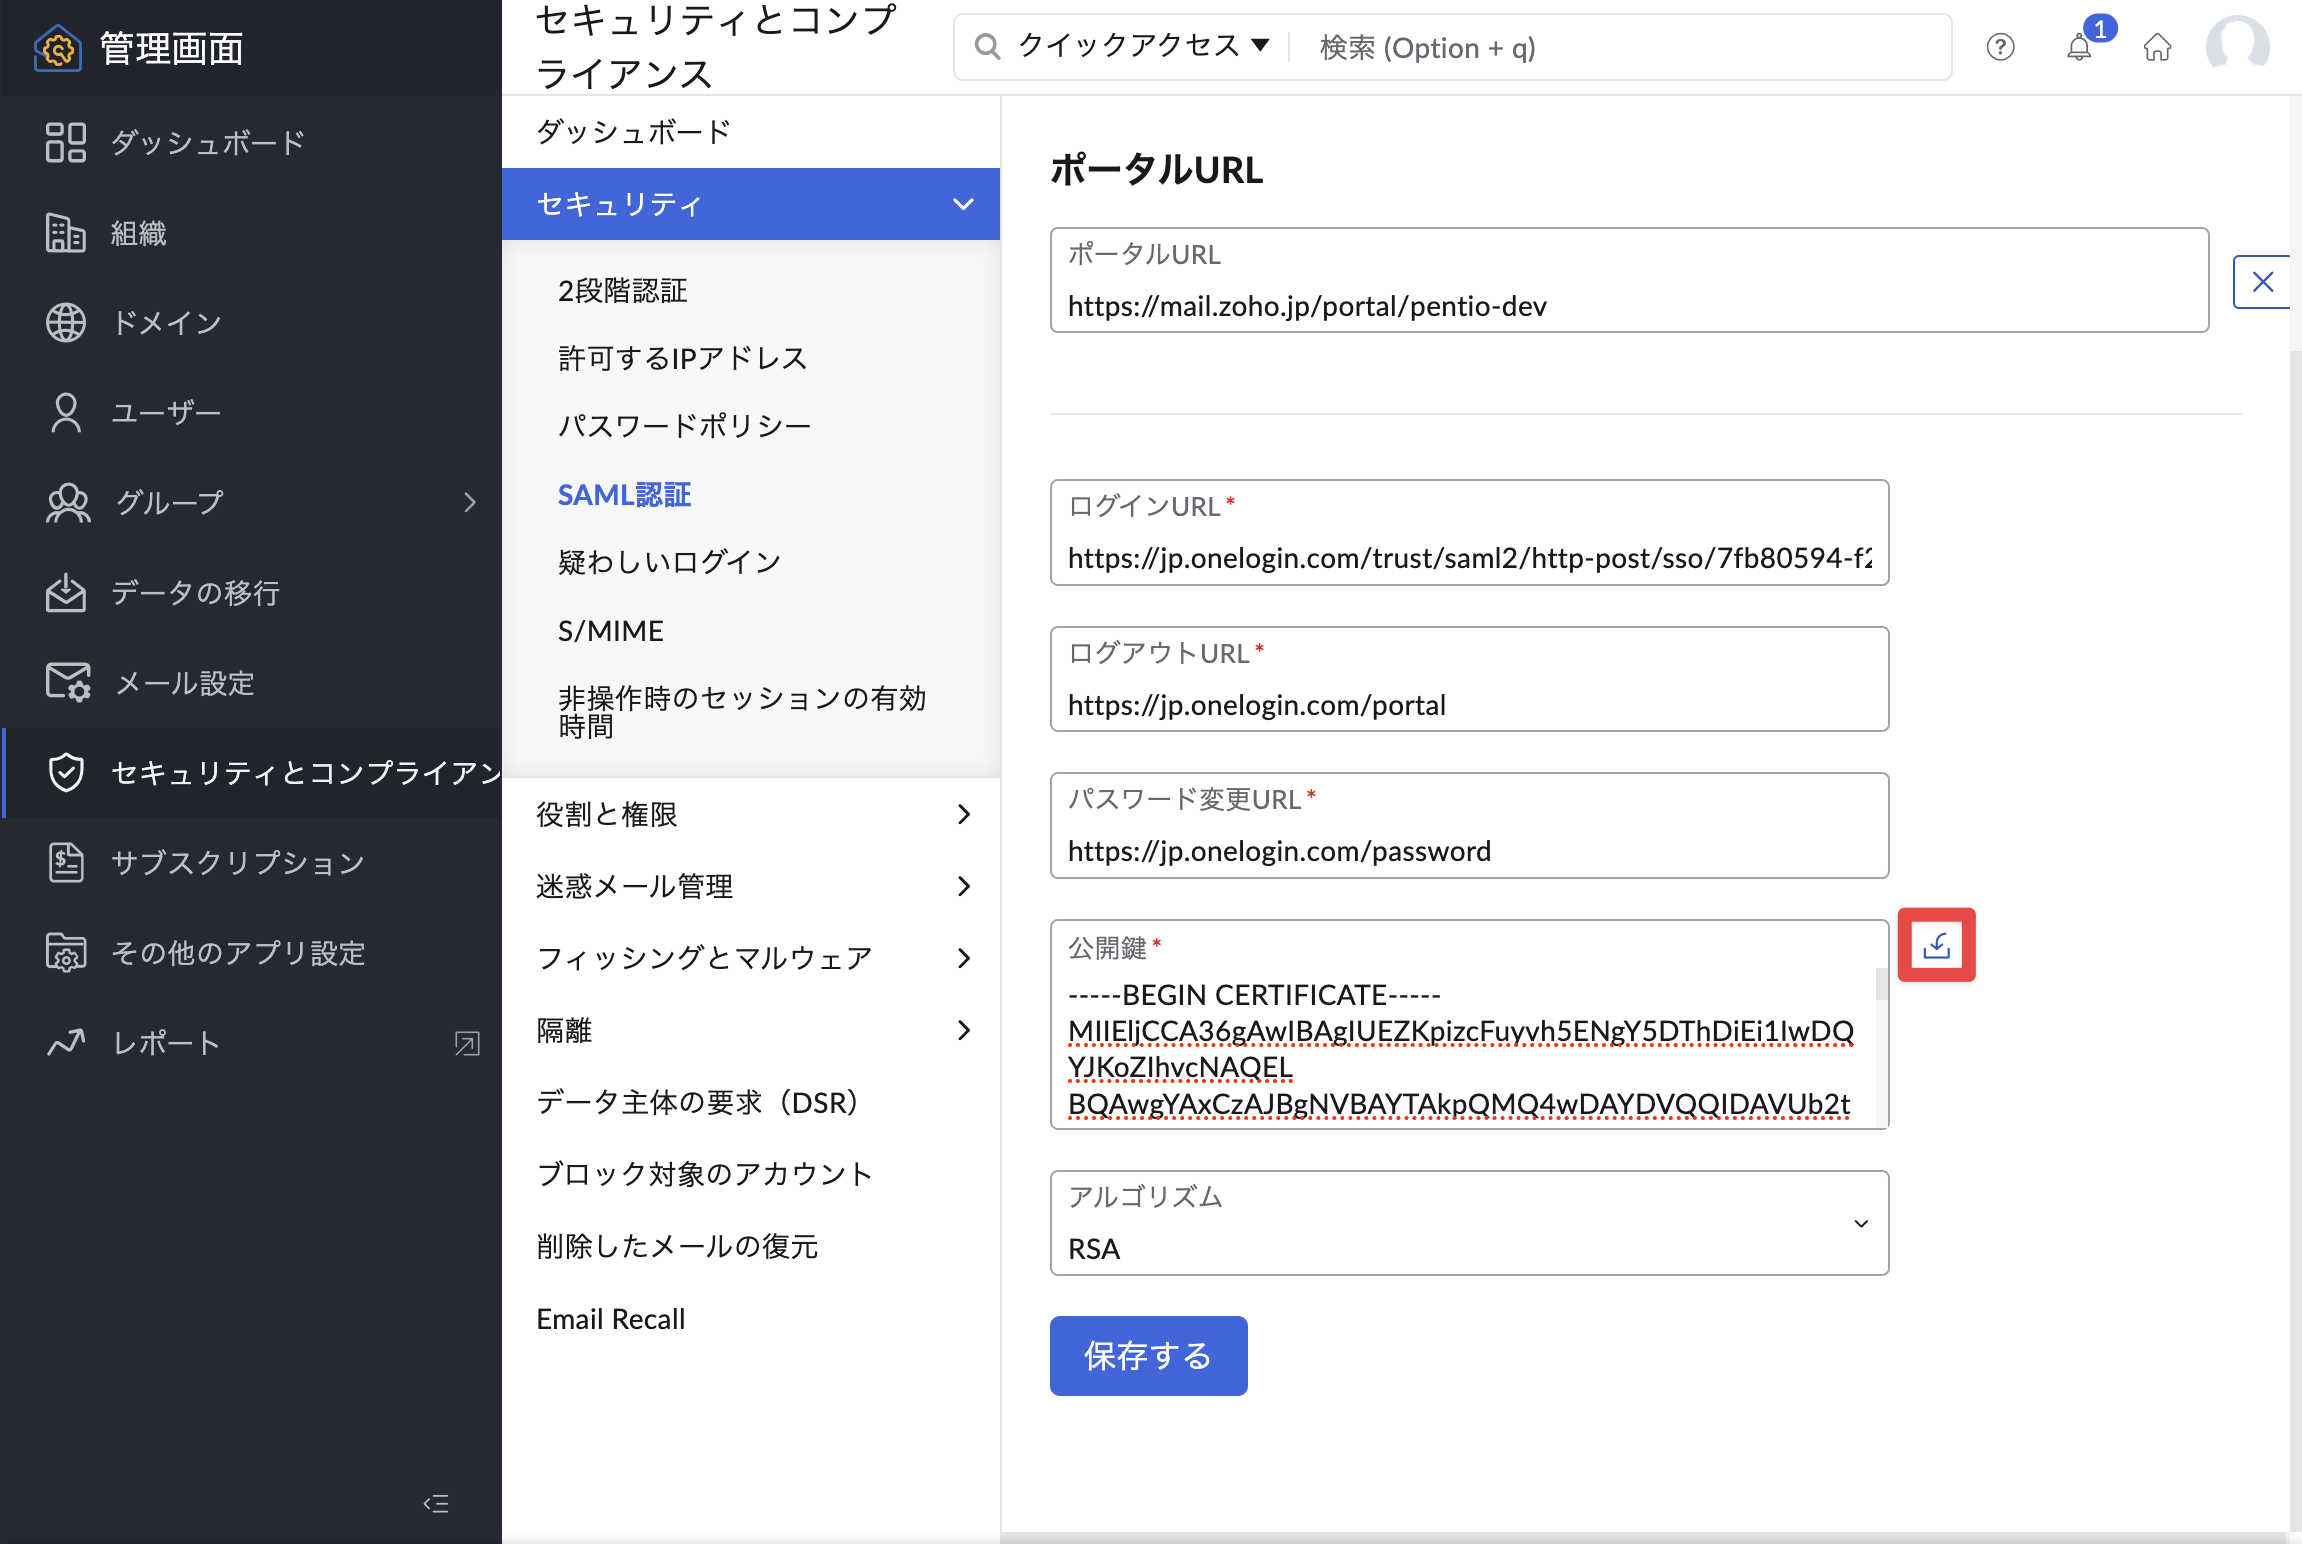
Task: Click the 検索 (Option + q) search box
Action: (1620, 47)
